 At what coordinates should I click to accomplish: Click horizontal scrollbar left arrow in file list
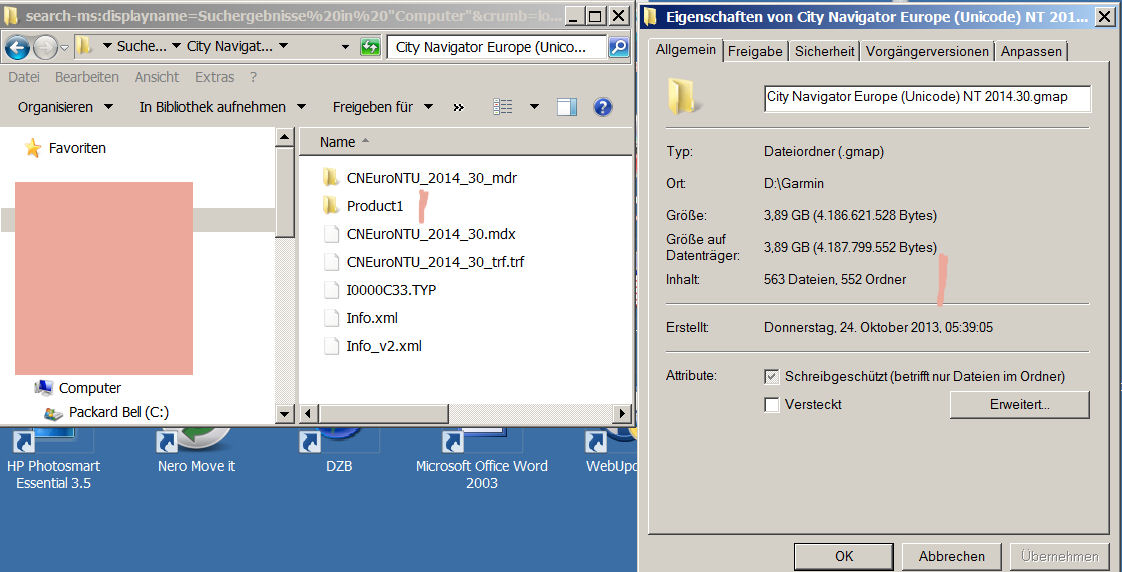point(308,413)
